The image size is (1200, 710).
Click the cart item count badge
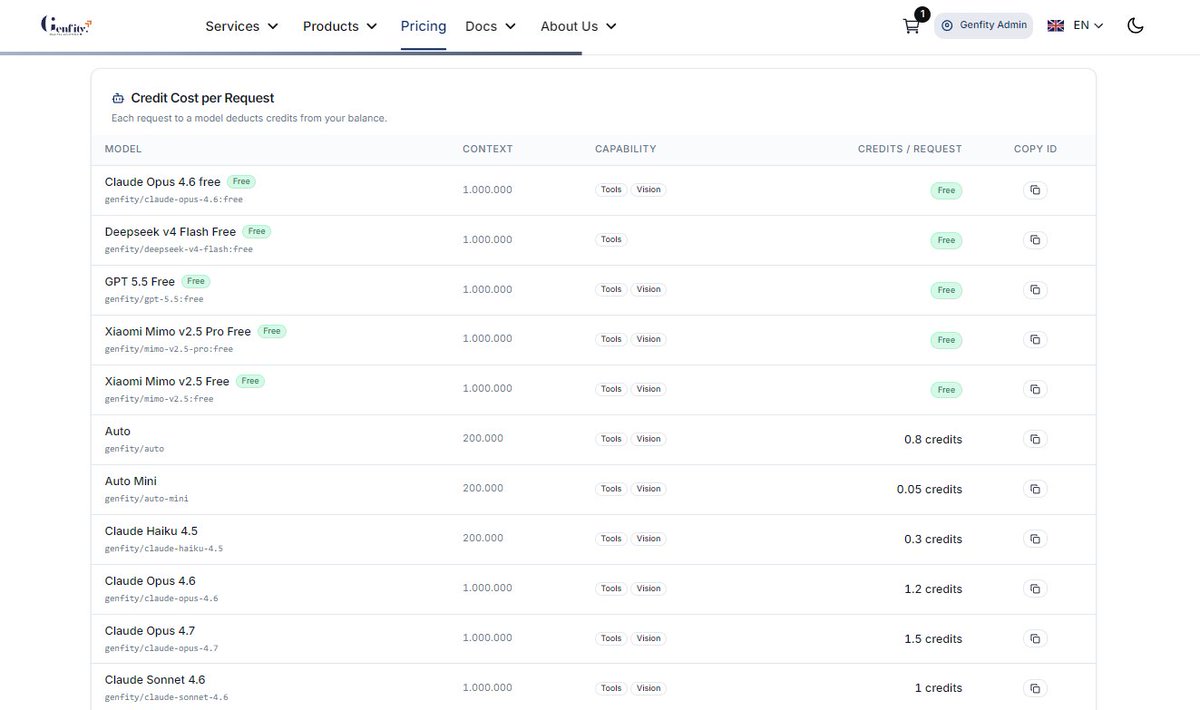[x=922, y=14]
